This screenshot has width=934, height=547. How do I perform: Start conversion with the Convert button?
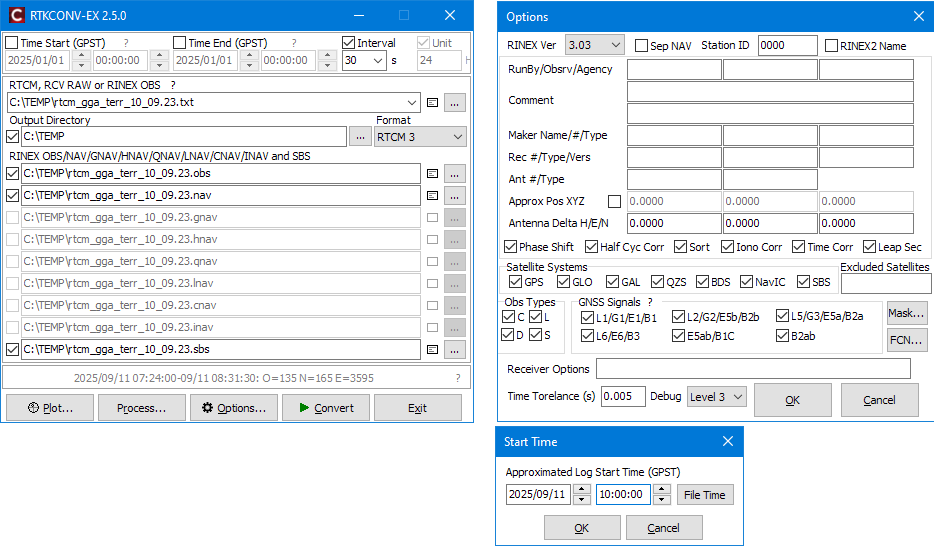[326, 408]
